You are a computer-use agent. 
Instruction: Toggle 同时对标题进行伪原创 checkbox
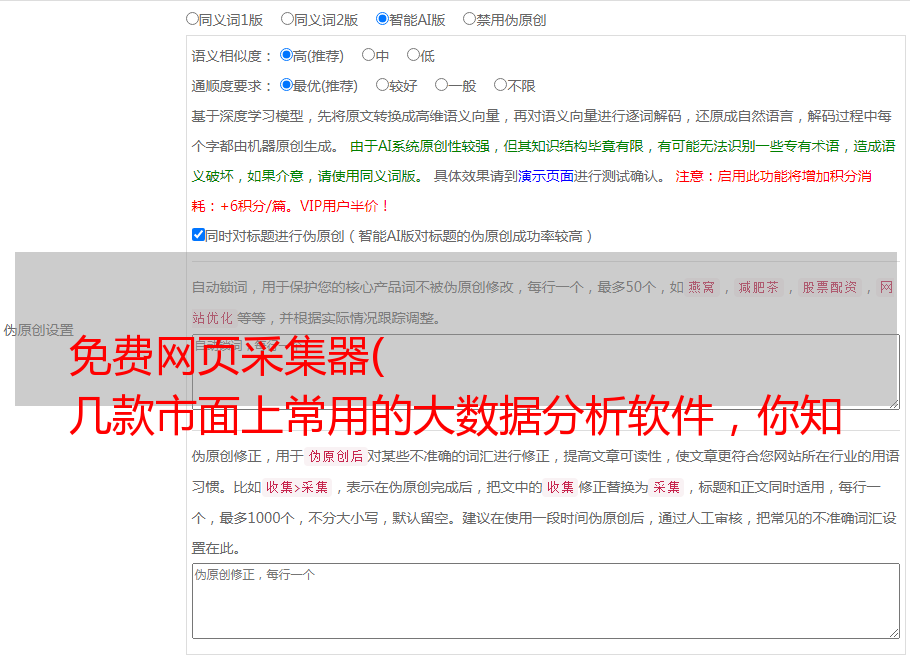click(x=198, y=235)
